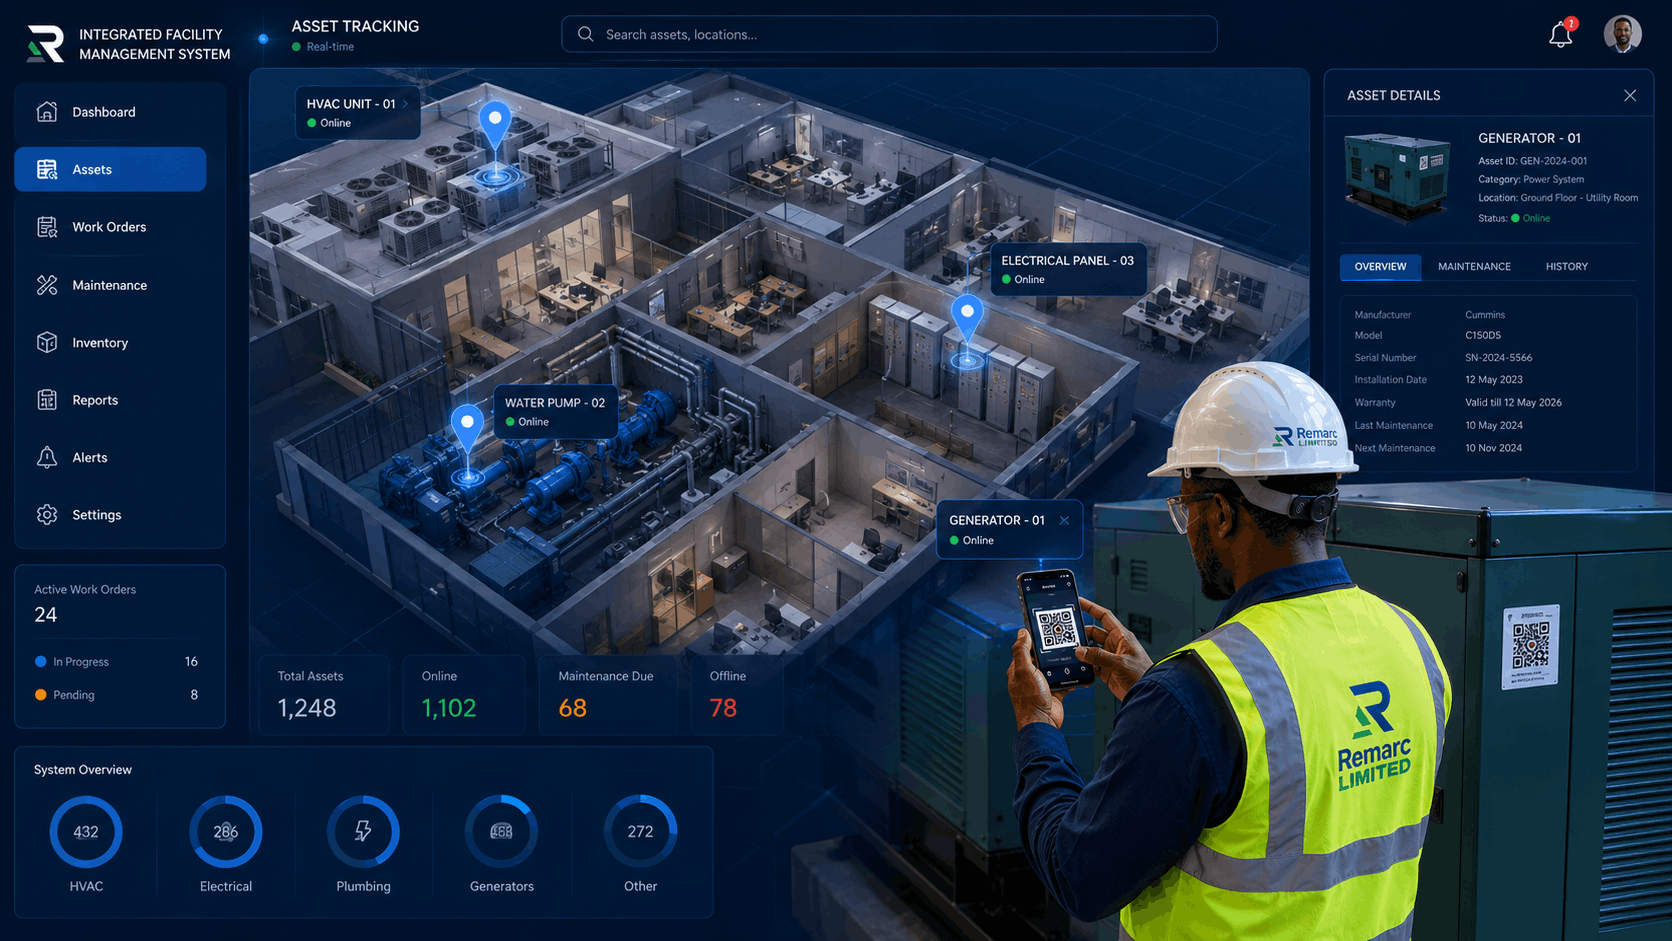Click the Real-time status indicator
The height and width of the screenshot is (941, 1672).
(323, 47)
